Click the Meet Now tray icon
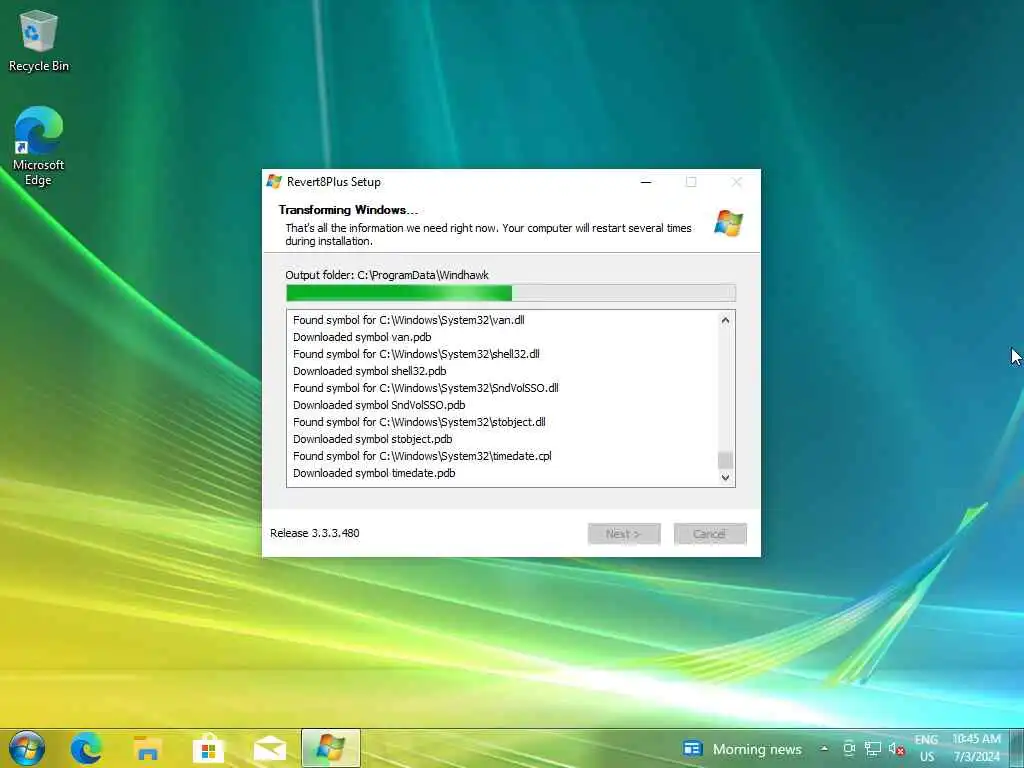The image size is (1024, 768). tap(849, 749)
